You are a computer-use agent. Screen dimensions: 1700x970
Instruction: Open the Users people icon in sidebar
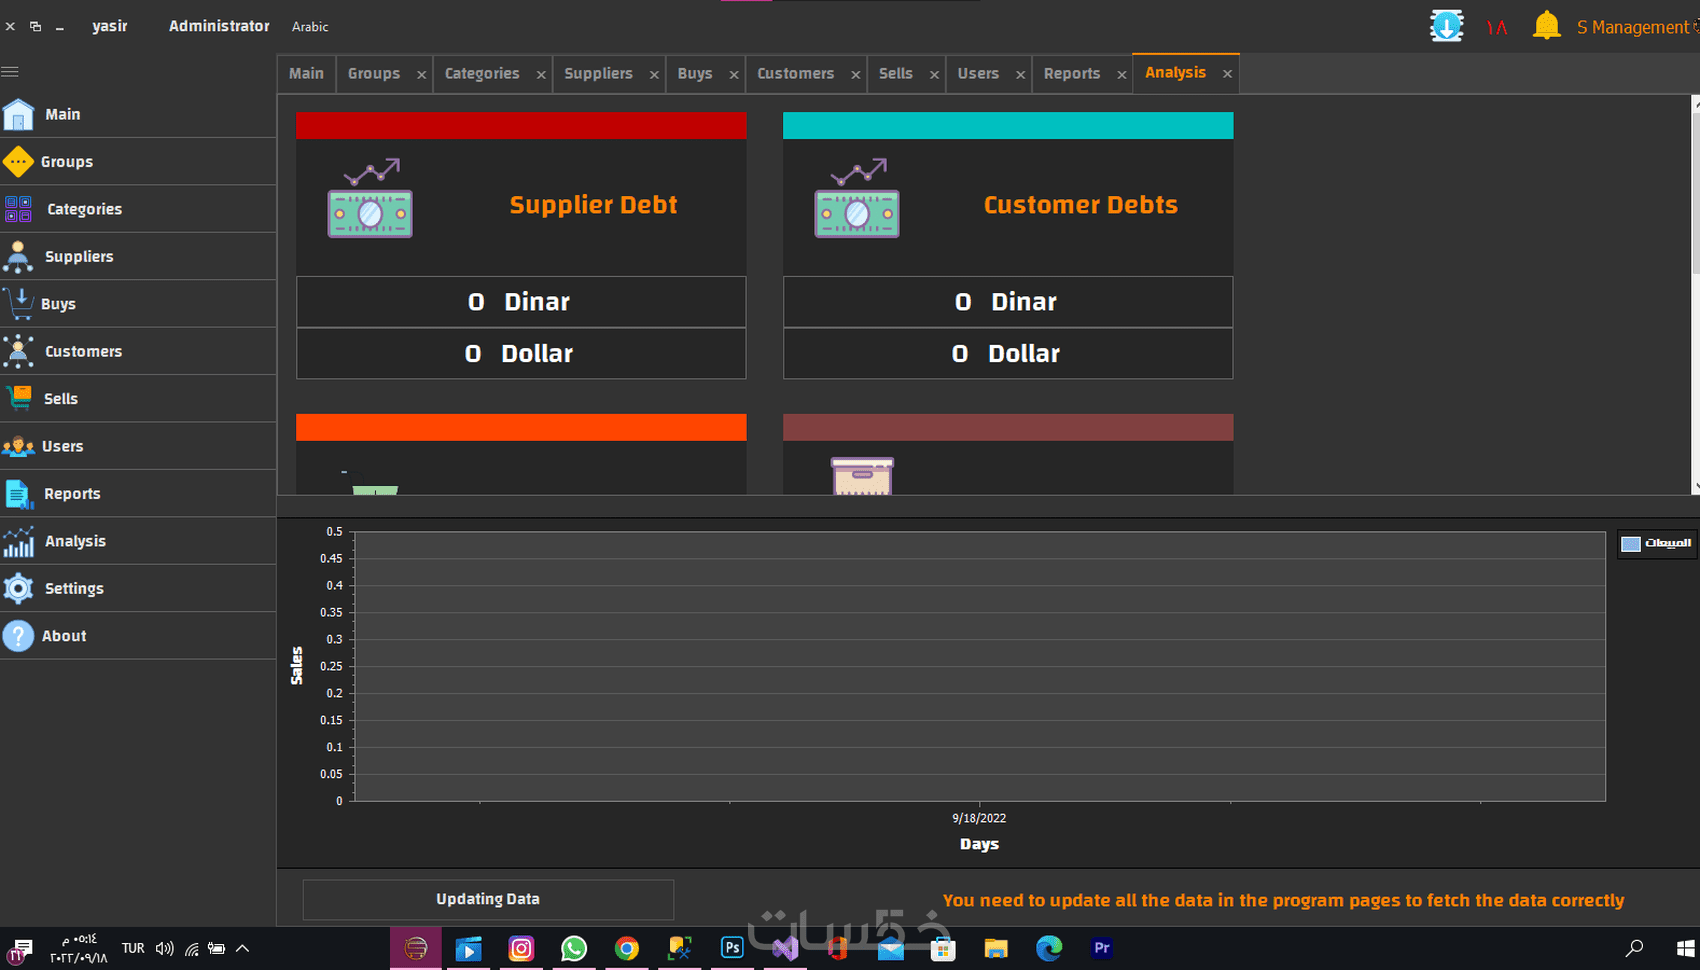click(18, 446)
